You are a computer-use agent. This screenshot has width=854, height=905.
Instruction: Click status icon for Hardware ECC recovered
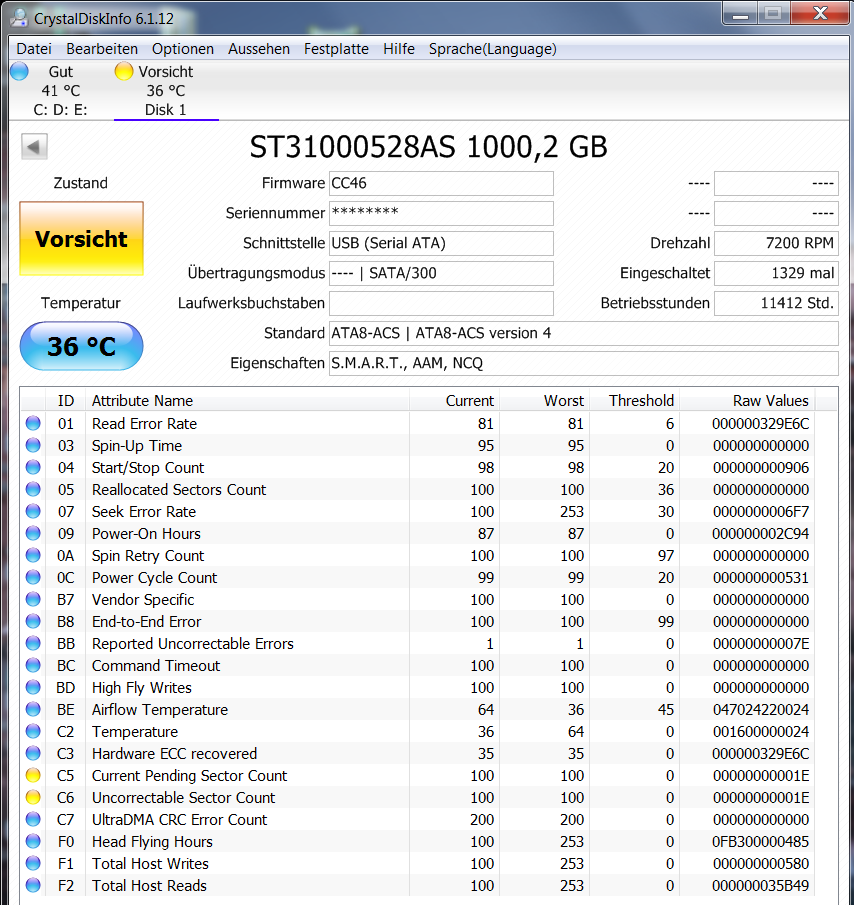tap(33, 753)
